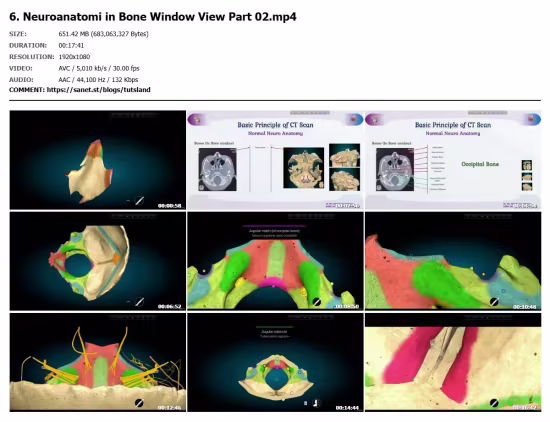Click the pen icon in the 00:00:58 thumbnail

(x=139, y=201)
